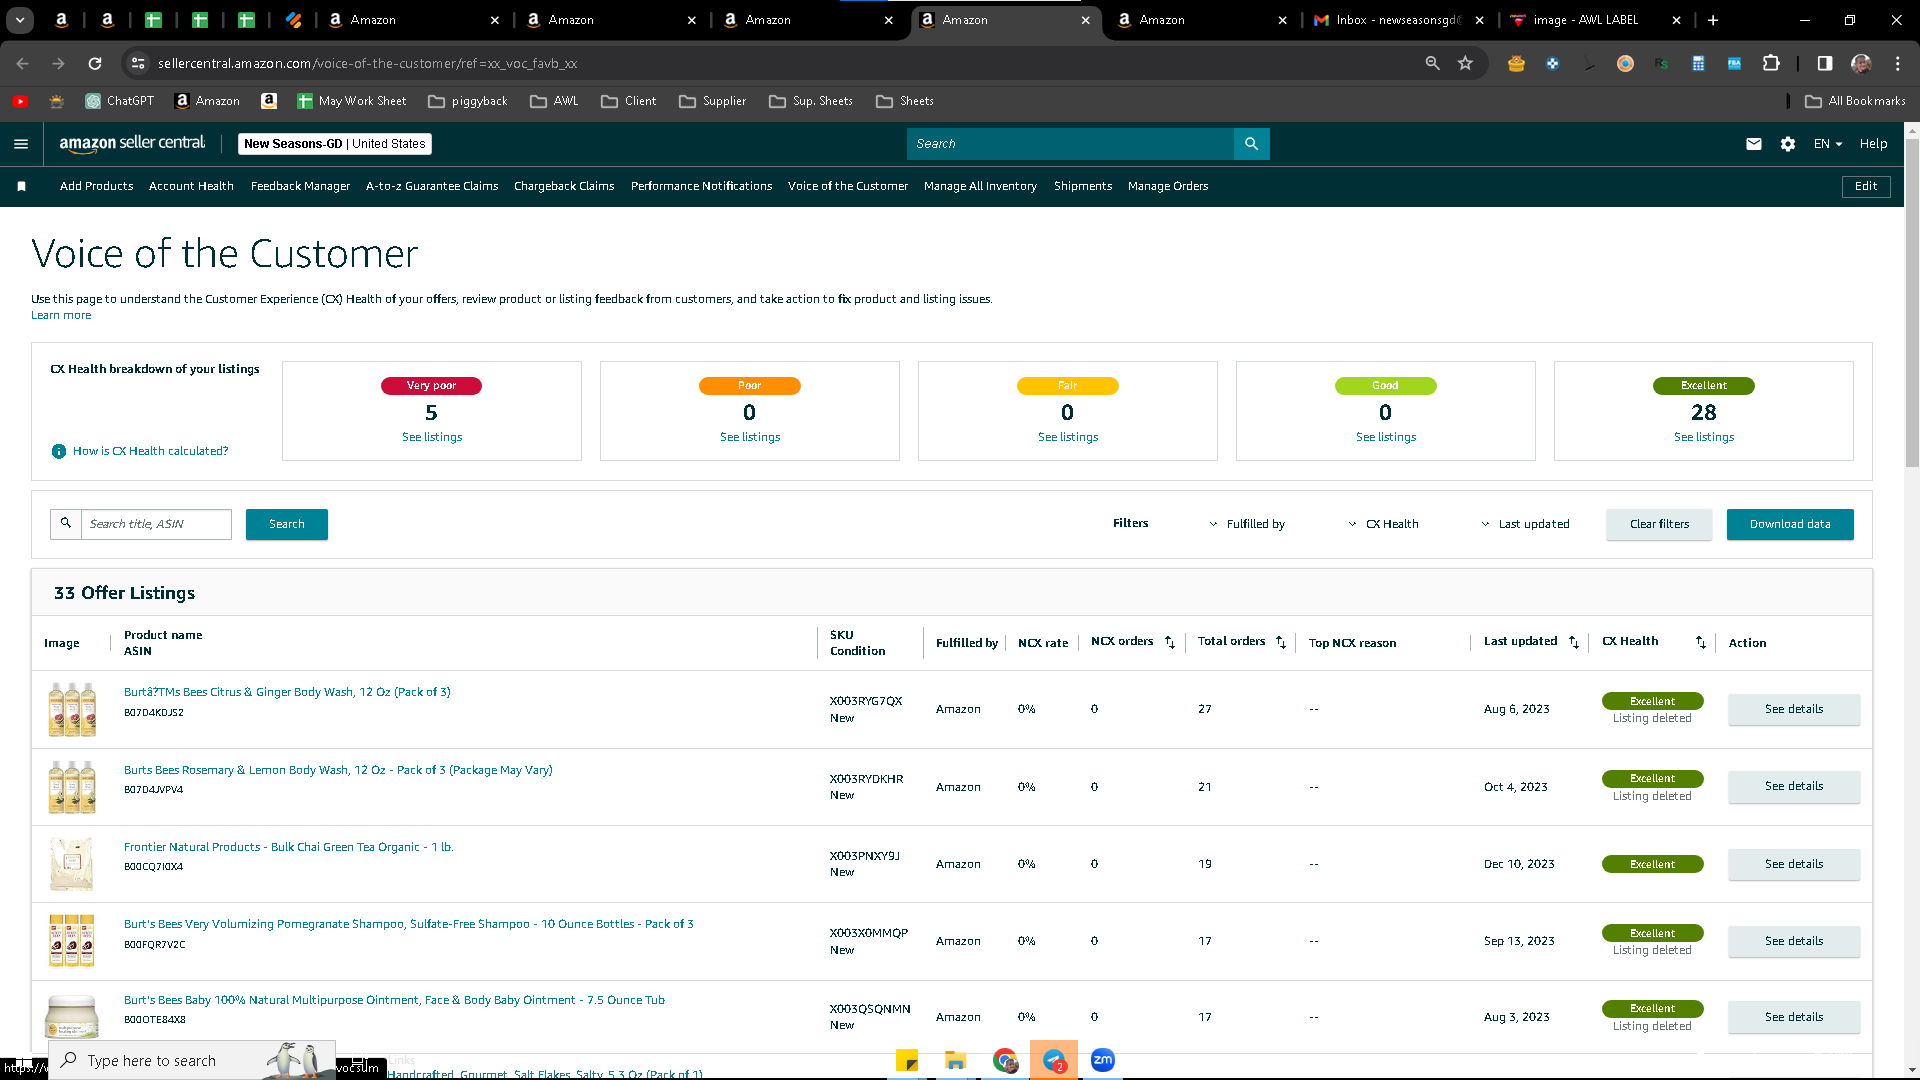Click the Clear filters button
The height and width of the screenshot is (1080, 1920).
pos(1659,524)
